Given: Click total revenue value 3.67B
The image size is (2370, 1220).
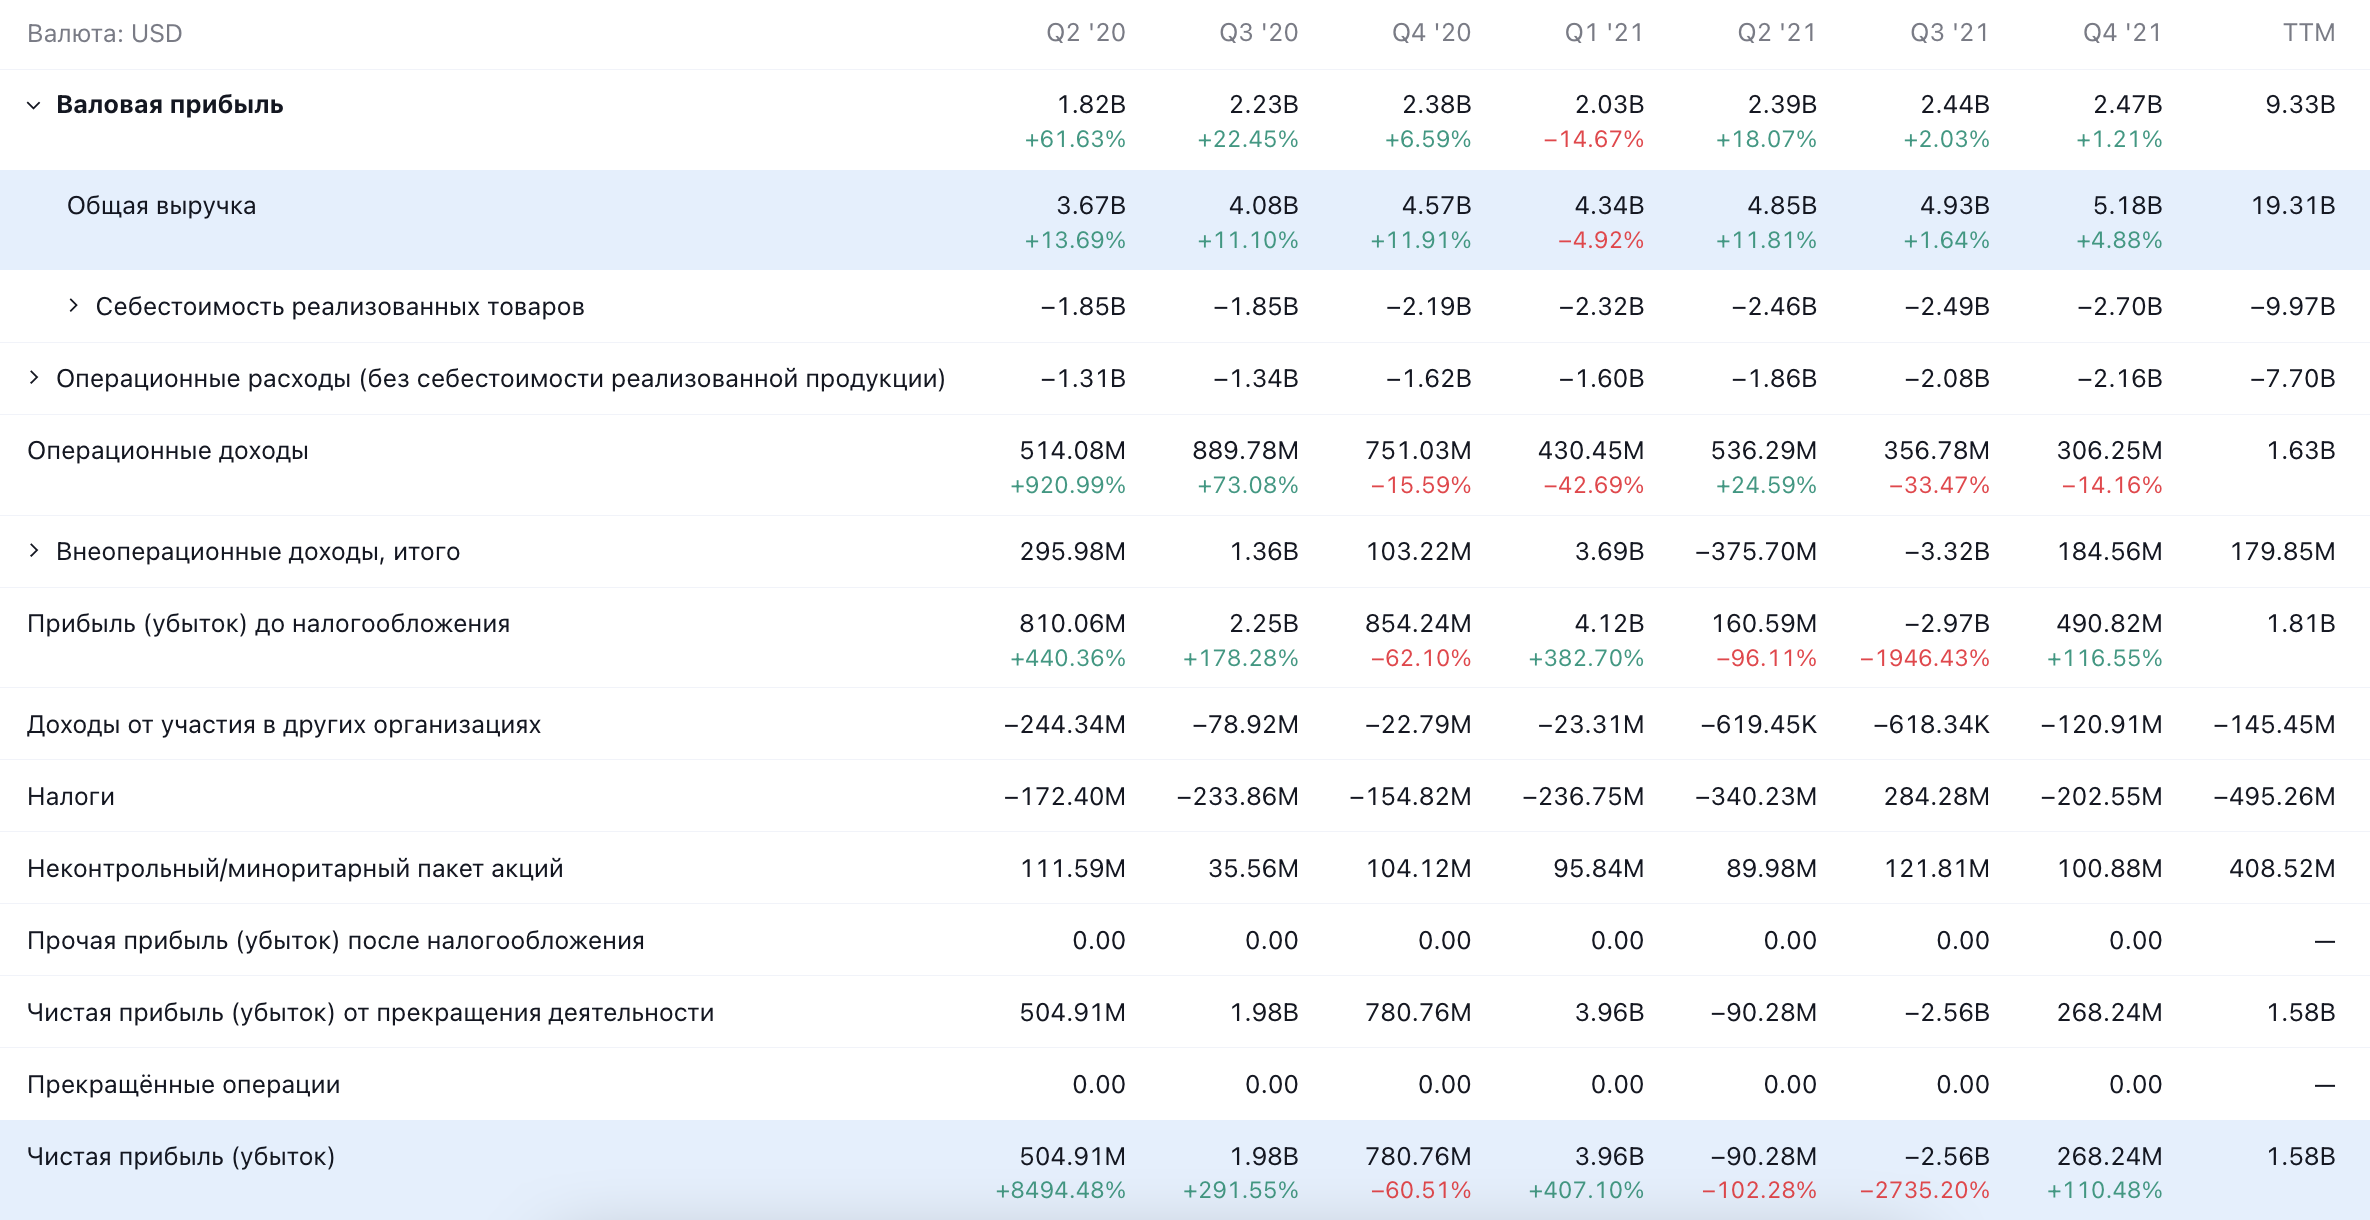Looking at the screenshot, I should pos(1092,205).
